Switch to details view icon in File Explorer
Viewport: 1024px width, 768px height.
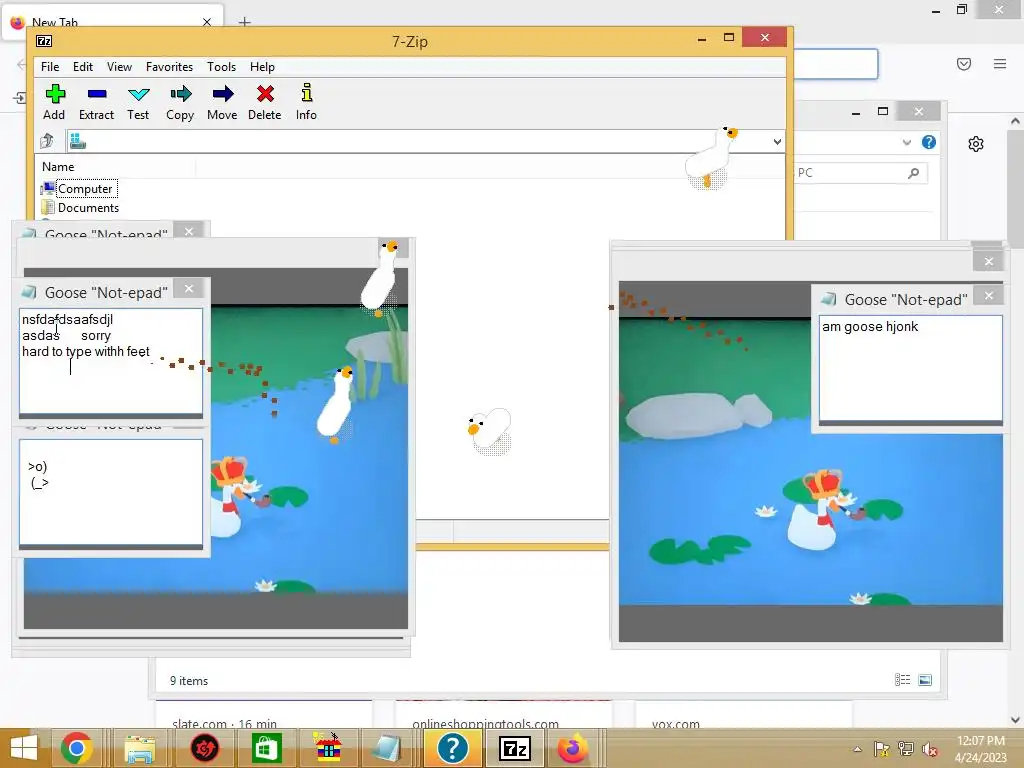pyautogui.click(x=903, y=680)
